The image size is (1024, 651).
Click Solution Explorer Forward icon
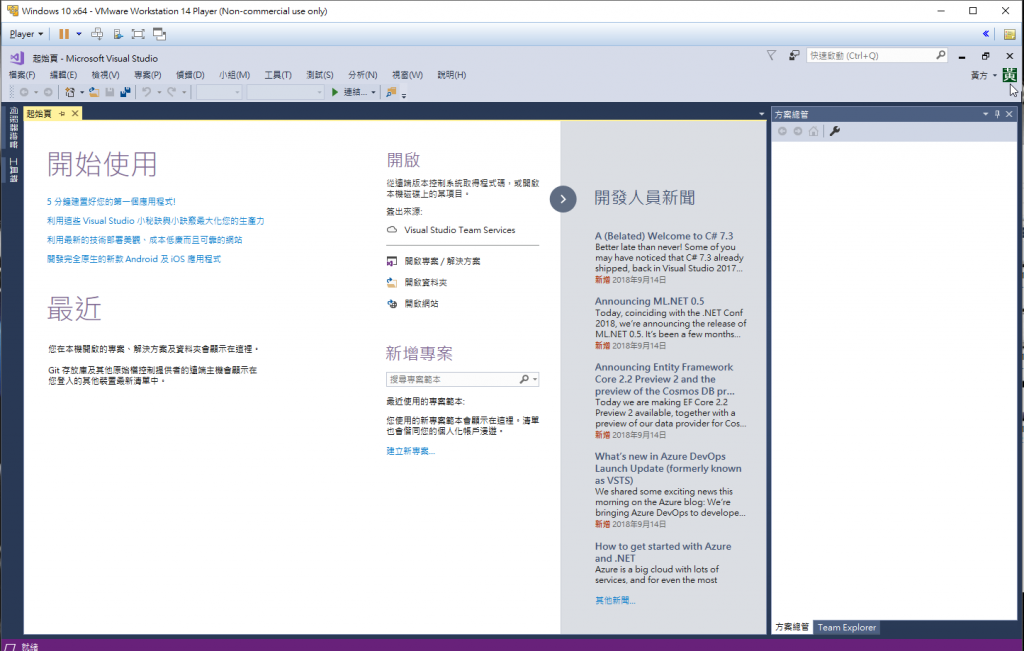click(797, 131)
